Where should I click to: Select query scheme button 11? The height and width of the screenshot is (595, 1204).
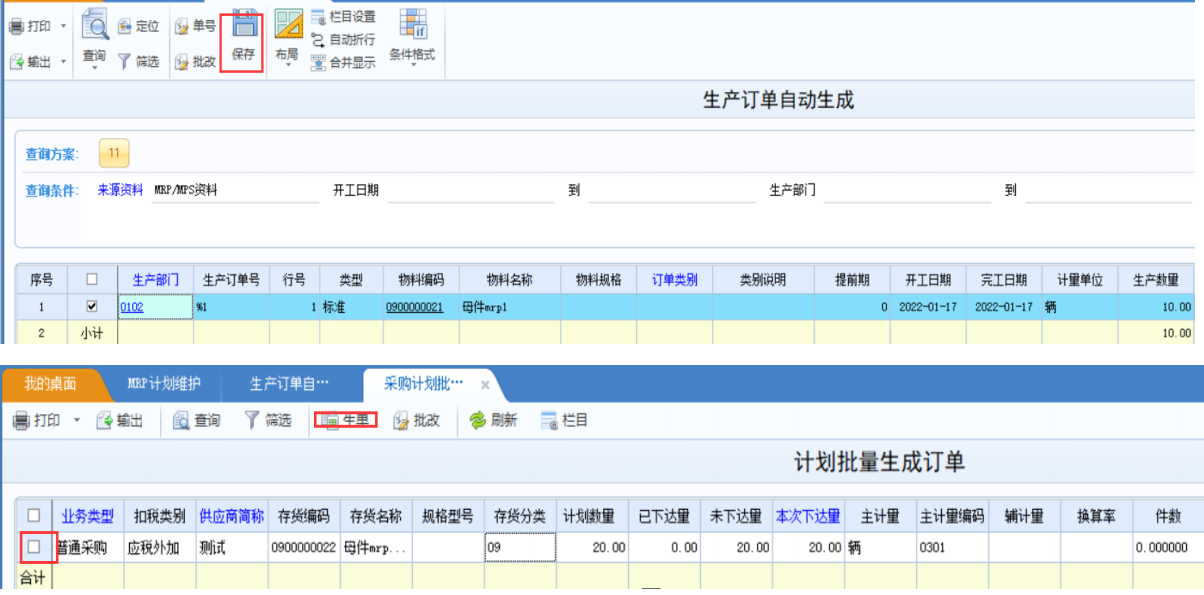coord(114,153)
